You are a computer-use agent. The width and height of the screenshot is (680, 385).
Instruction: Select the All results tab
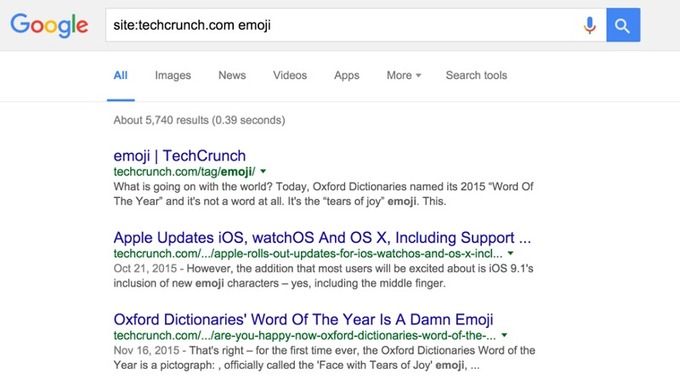[x=121, y=75]
